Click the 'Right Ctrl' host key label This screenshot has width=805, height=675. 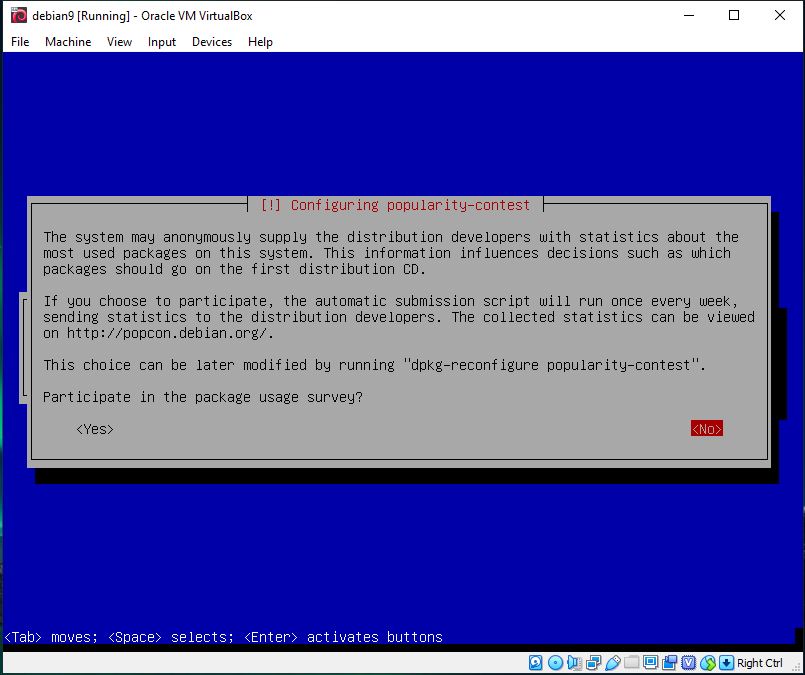pos(759,663)
